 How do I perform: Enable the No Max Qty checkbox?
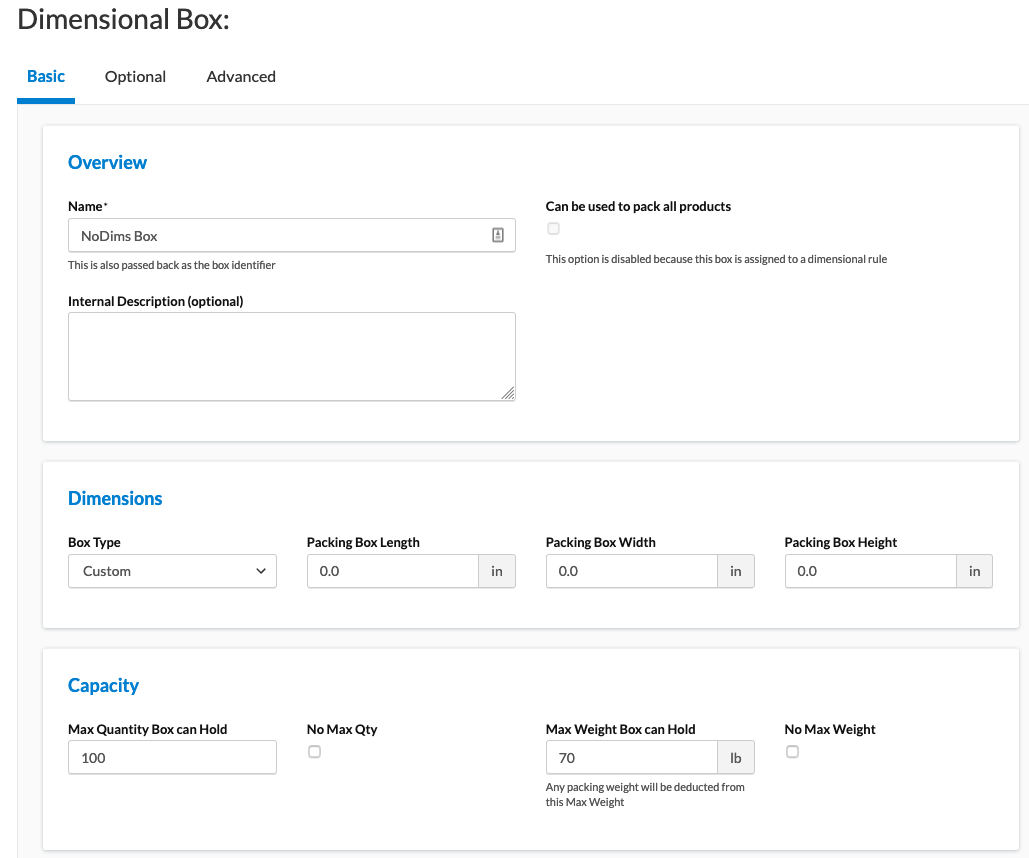(x=314, y=752)
